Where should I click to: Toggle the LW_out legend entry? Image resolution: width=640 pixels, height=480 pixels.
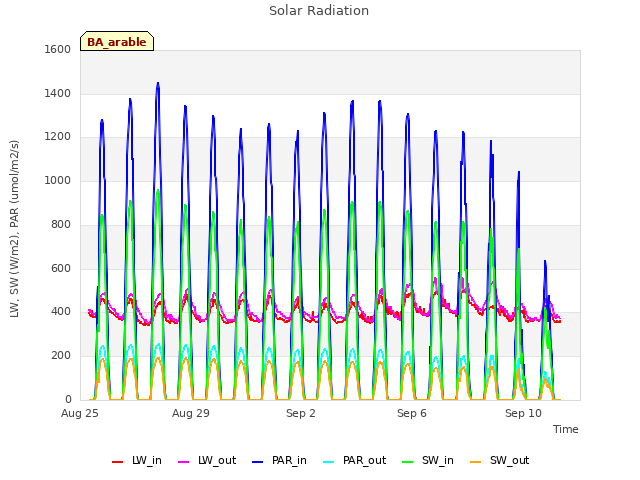(207, 461)
